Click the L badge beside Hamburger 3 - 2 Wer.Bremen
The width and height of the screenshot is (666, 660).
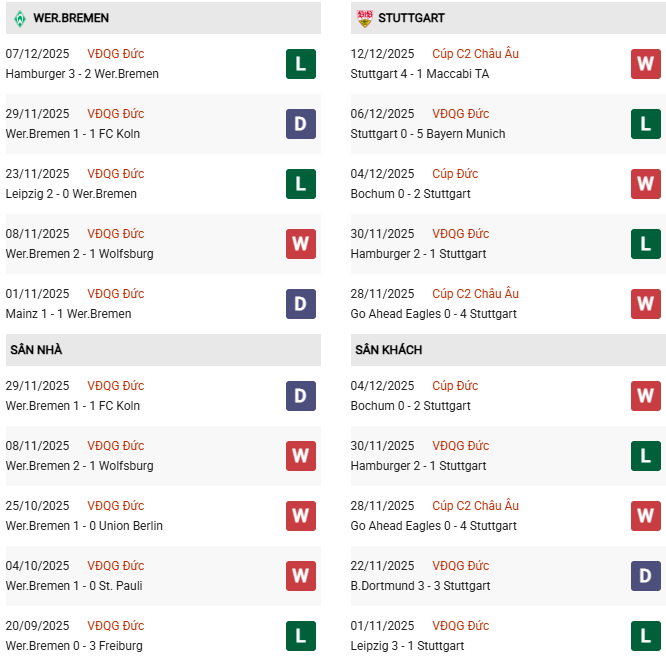click(300, 64)
